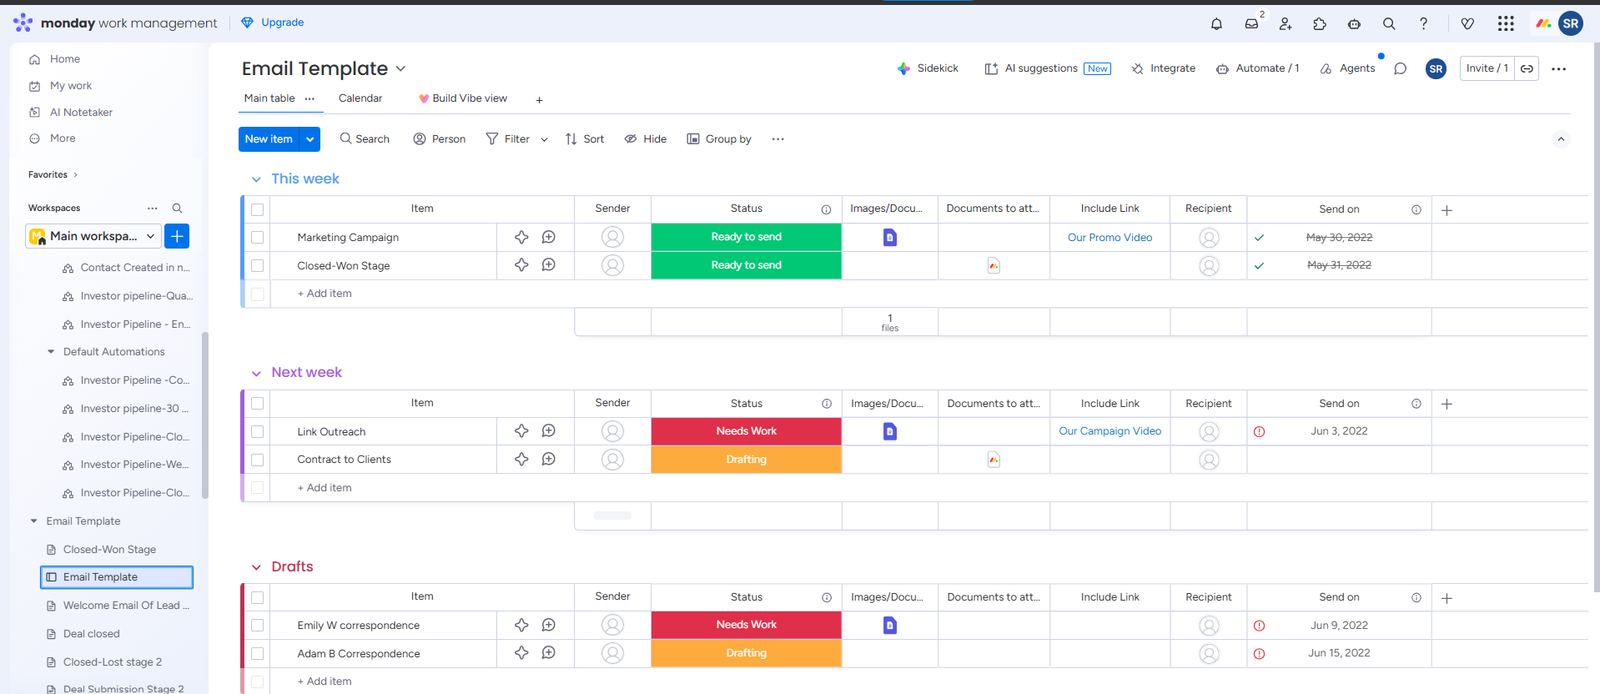Open board options three-dot menu
This screenshot has width=1600, height=694.
tap(1559, 69)
